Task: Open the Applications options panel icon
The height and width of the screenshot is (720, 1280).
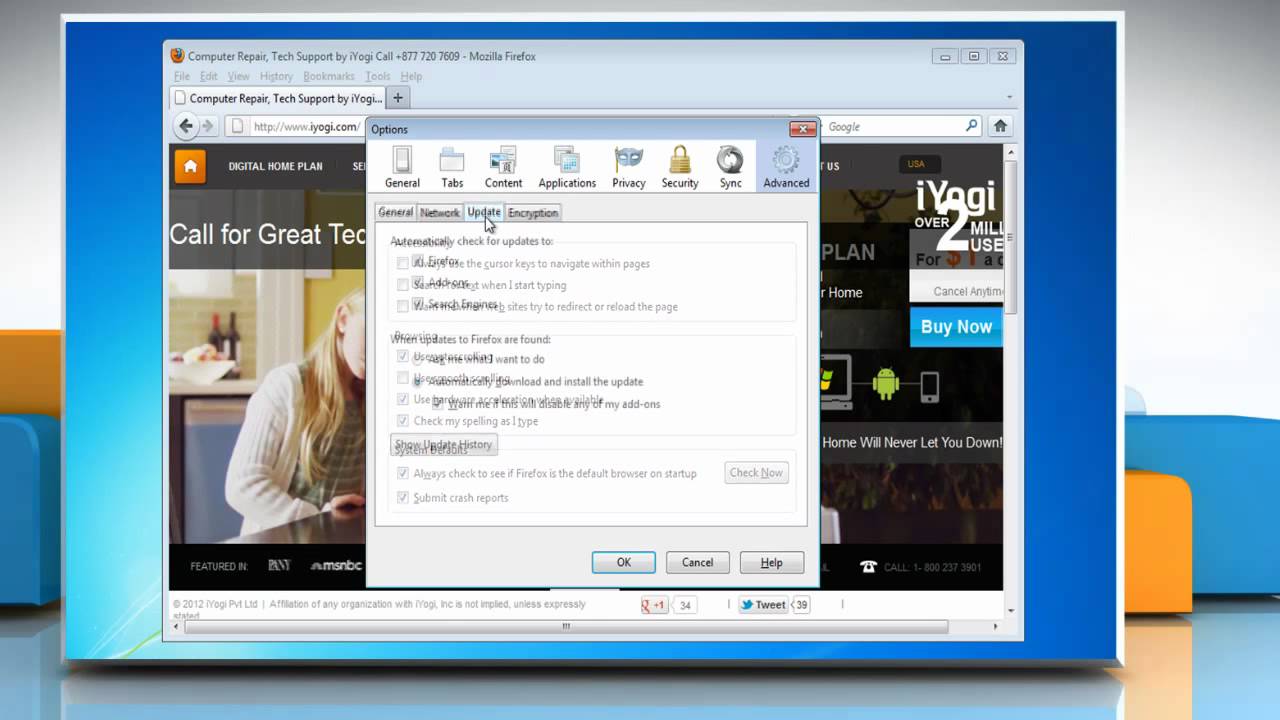Action: pyautogui.click(x=567, y=167)
